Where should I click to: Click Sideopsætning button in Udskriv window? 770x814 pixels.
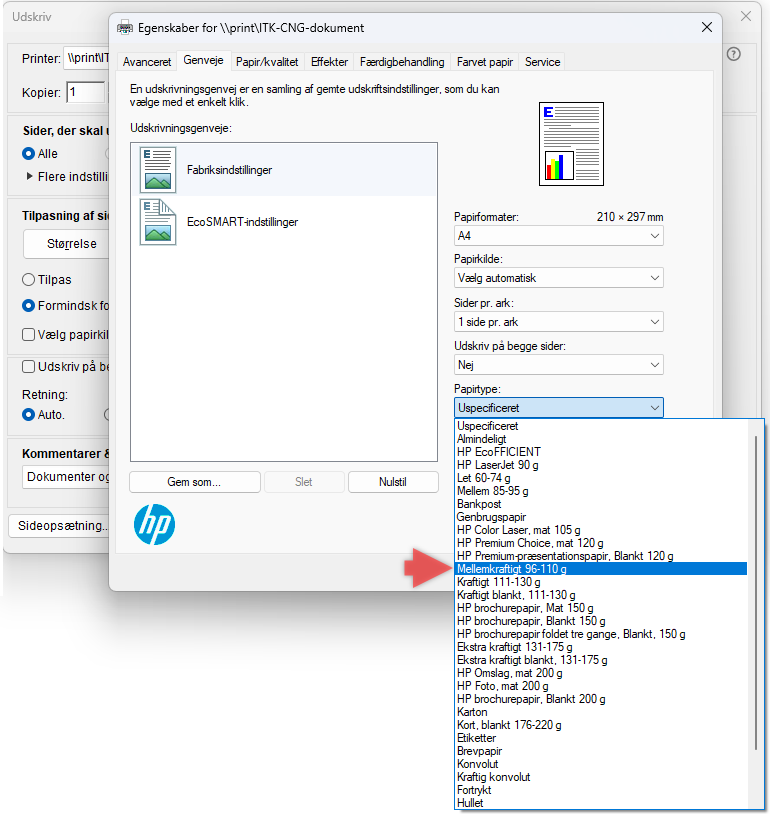[59, 525]
